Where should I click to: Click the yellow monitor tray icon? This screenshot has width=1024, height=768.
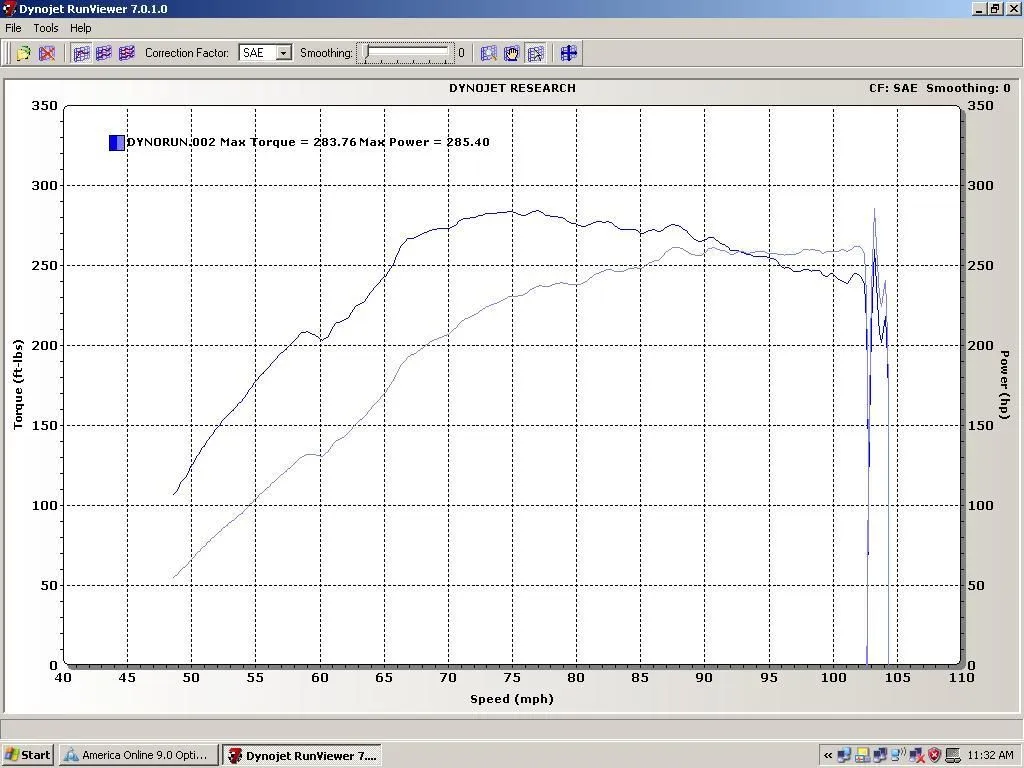[862, 756]
